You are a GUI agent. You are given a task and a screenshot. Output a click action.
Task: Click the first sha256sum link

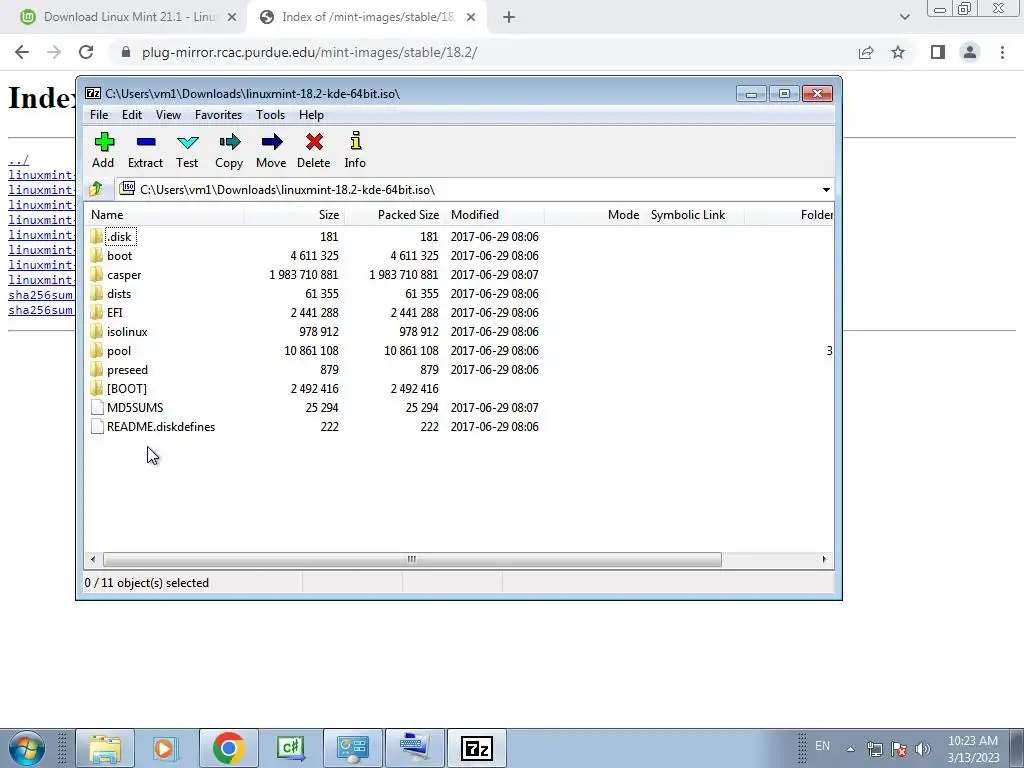coord(40,295)
